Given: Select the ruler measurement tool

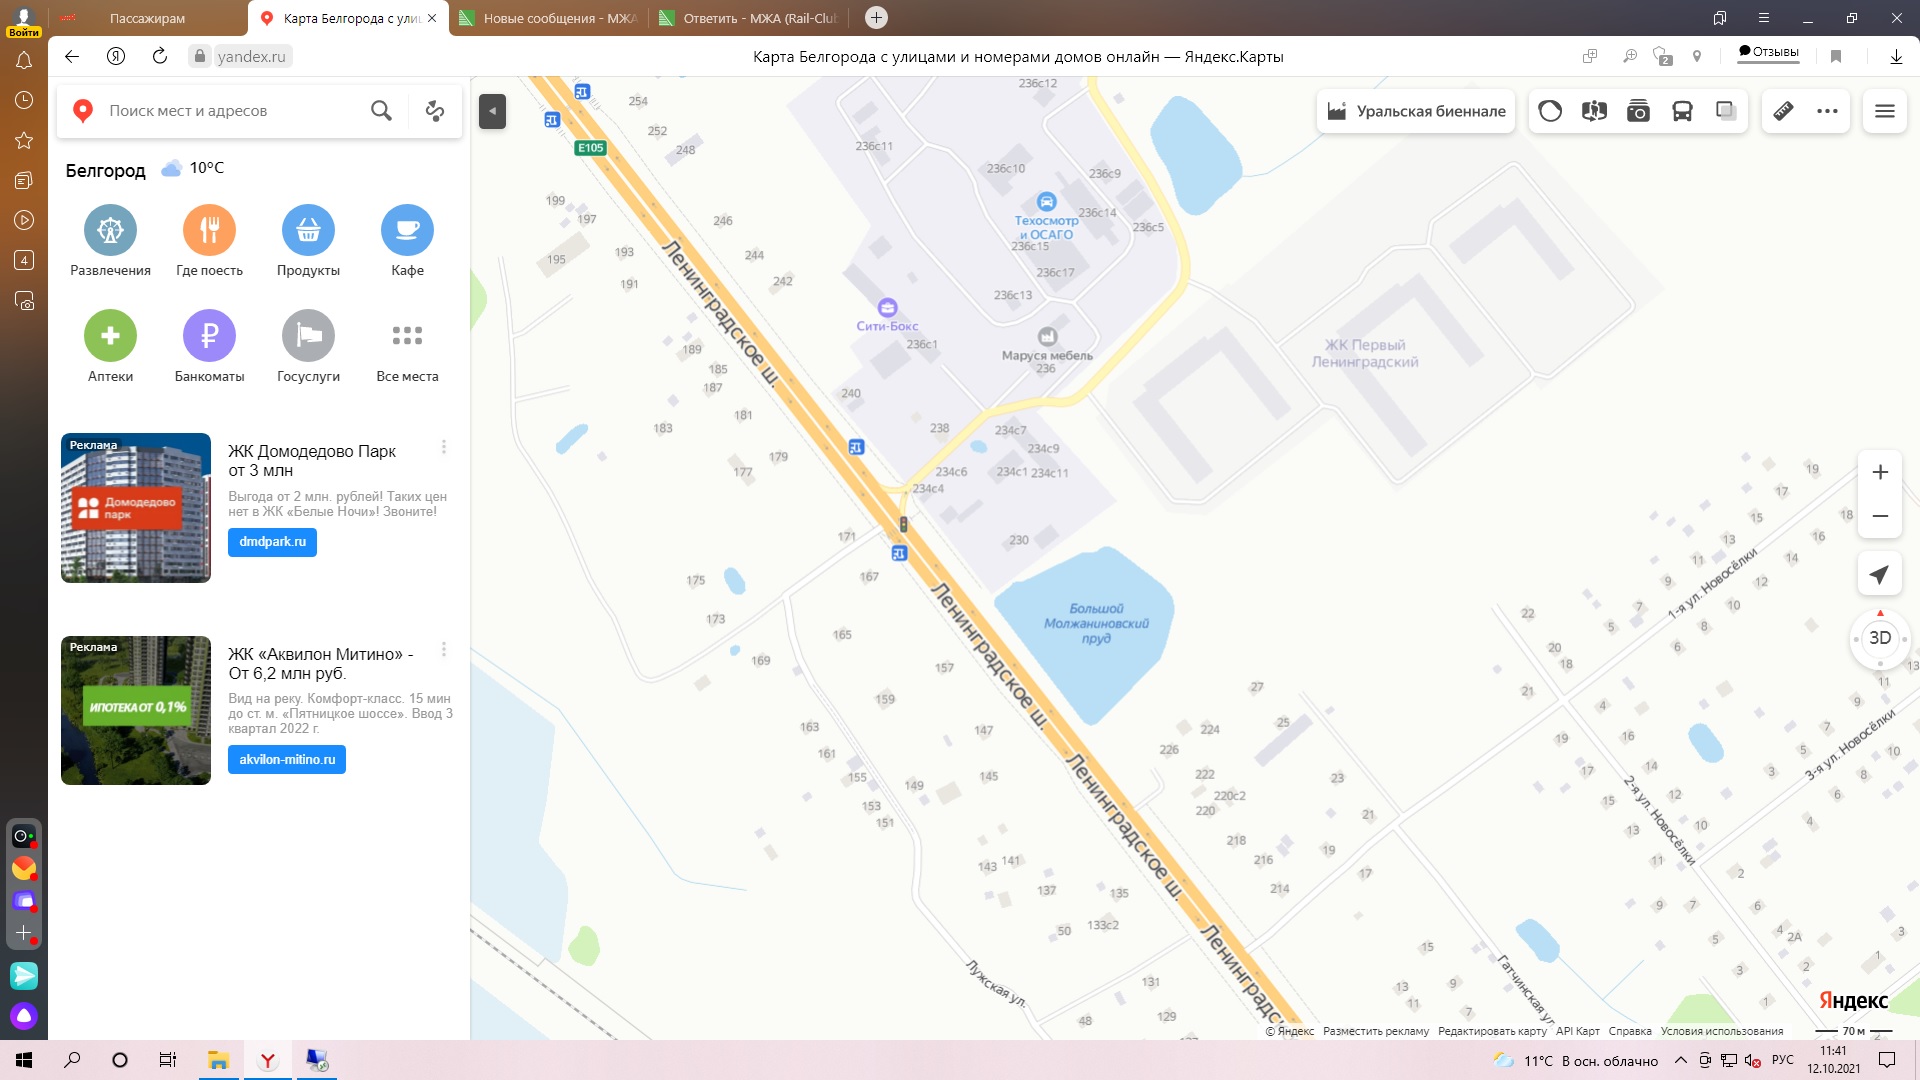Looking at the screenshot, I should (x=1783, y=111).
